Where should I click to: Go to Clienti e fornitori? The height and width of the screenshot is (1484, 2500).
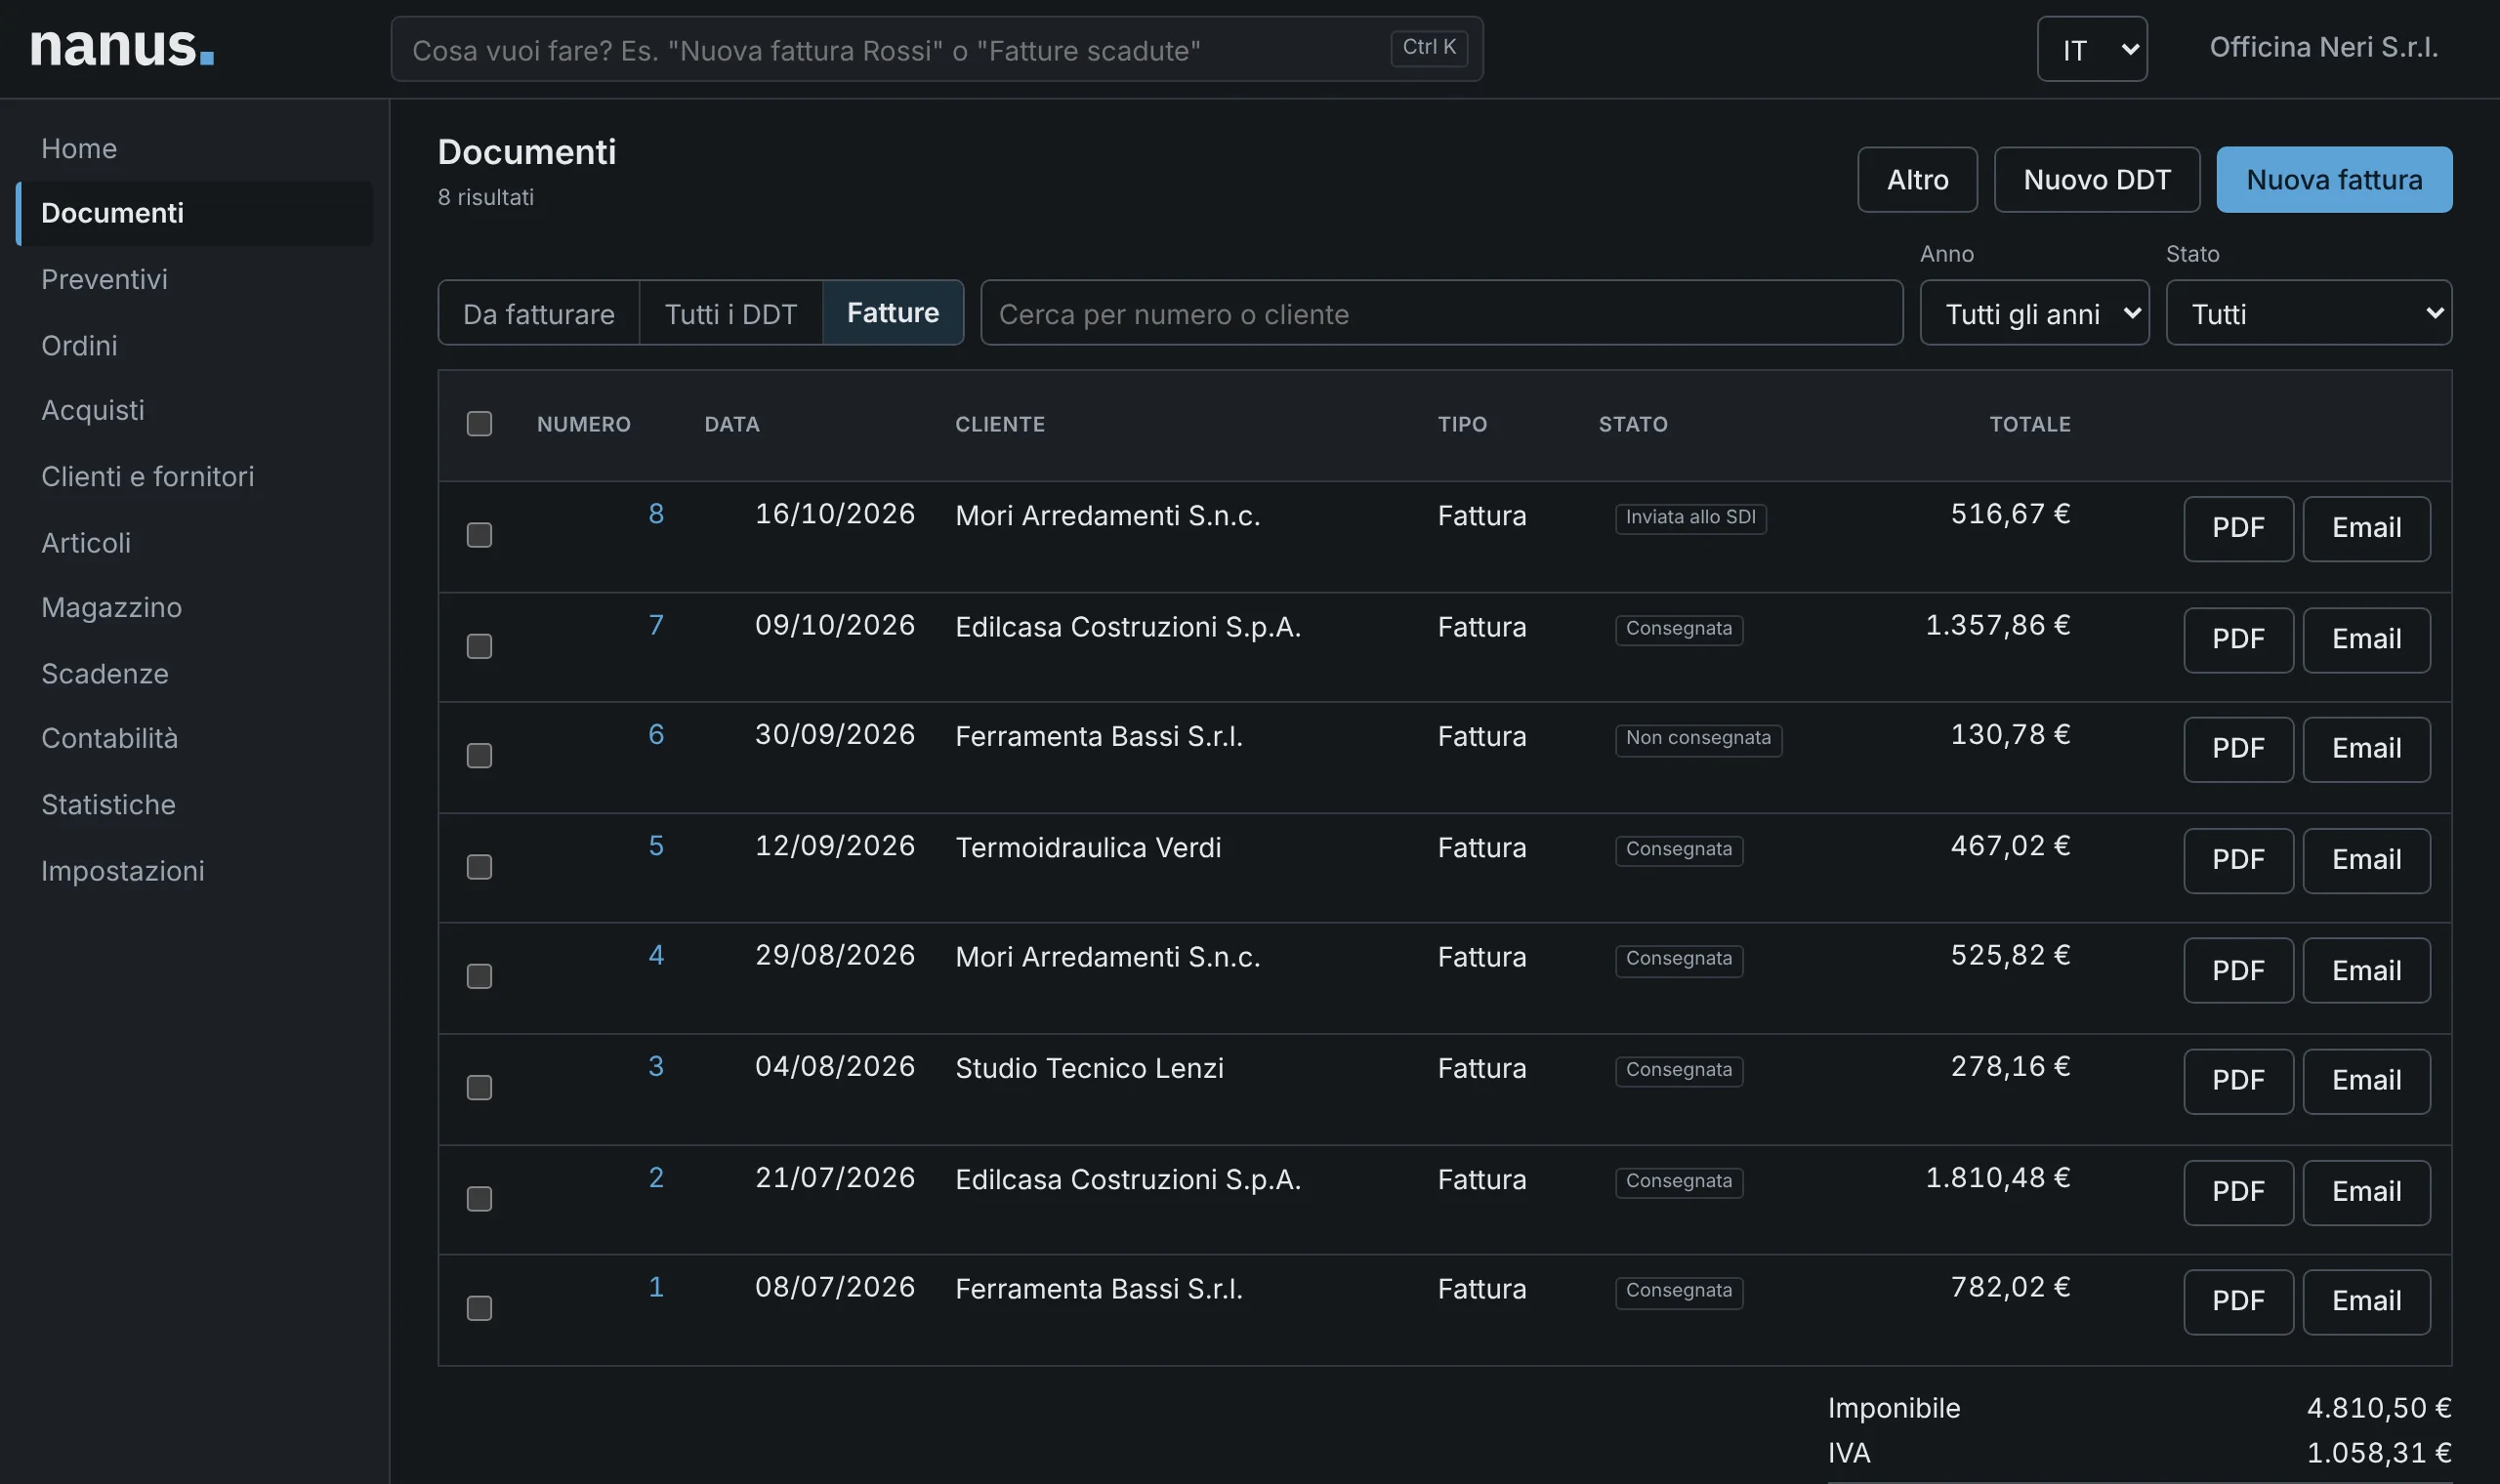pos(195,476)
